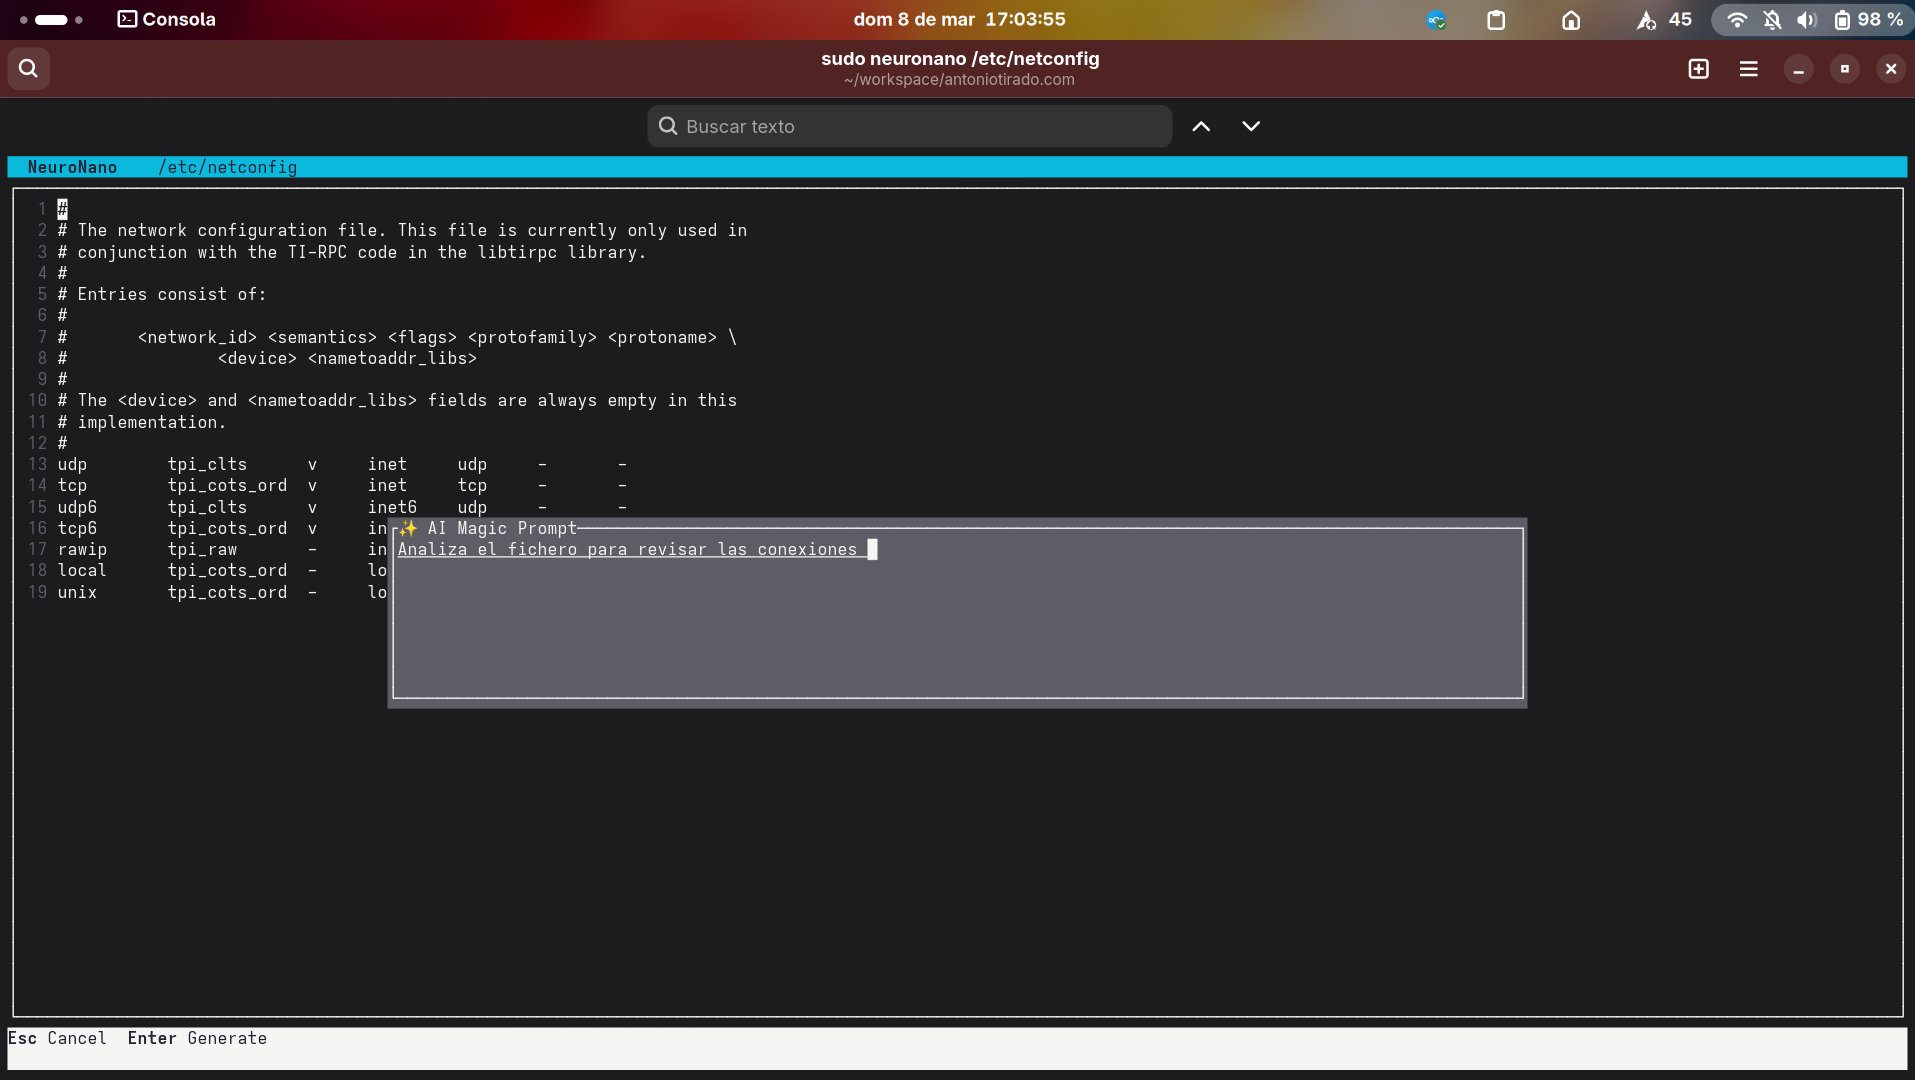The width and height of the screenshot is (1915, 1080).
Task: Open a new terminal tab
Action: tap(1698, 69)
